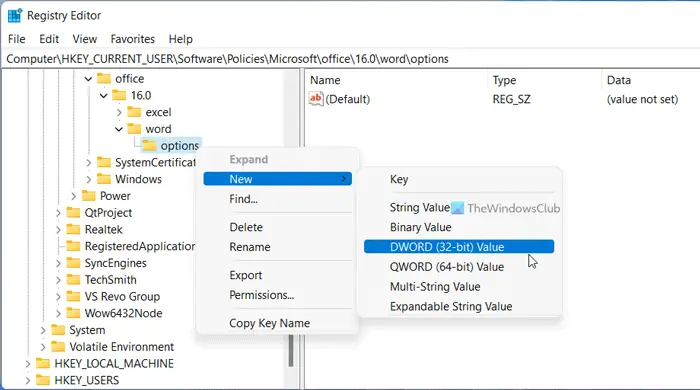Screen dimensions: 700x390
Task: Choose Copy Key Name option
Action: pos(270,323)
